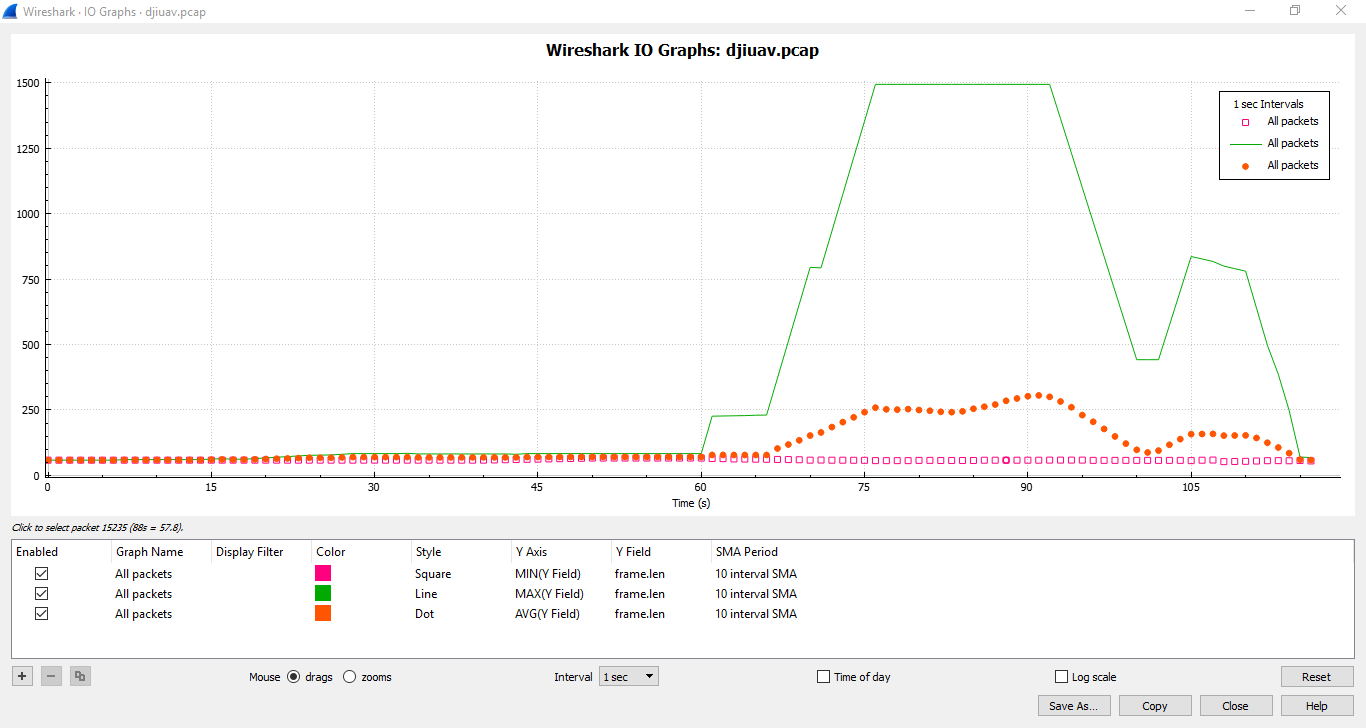This screenshot has width=1366, height=728.
Task: Select the Dot style cell
Action: tap(425, 614)
